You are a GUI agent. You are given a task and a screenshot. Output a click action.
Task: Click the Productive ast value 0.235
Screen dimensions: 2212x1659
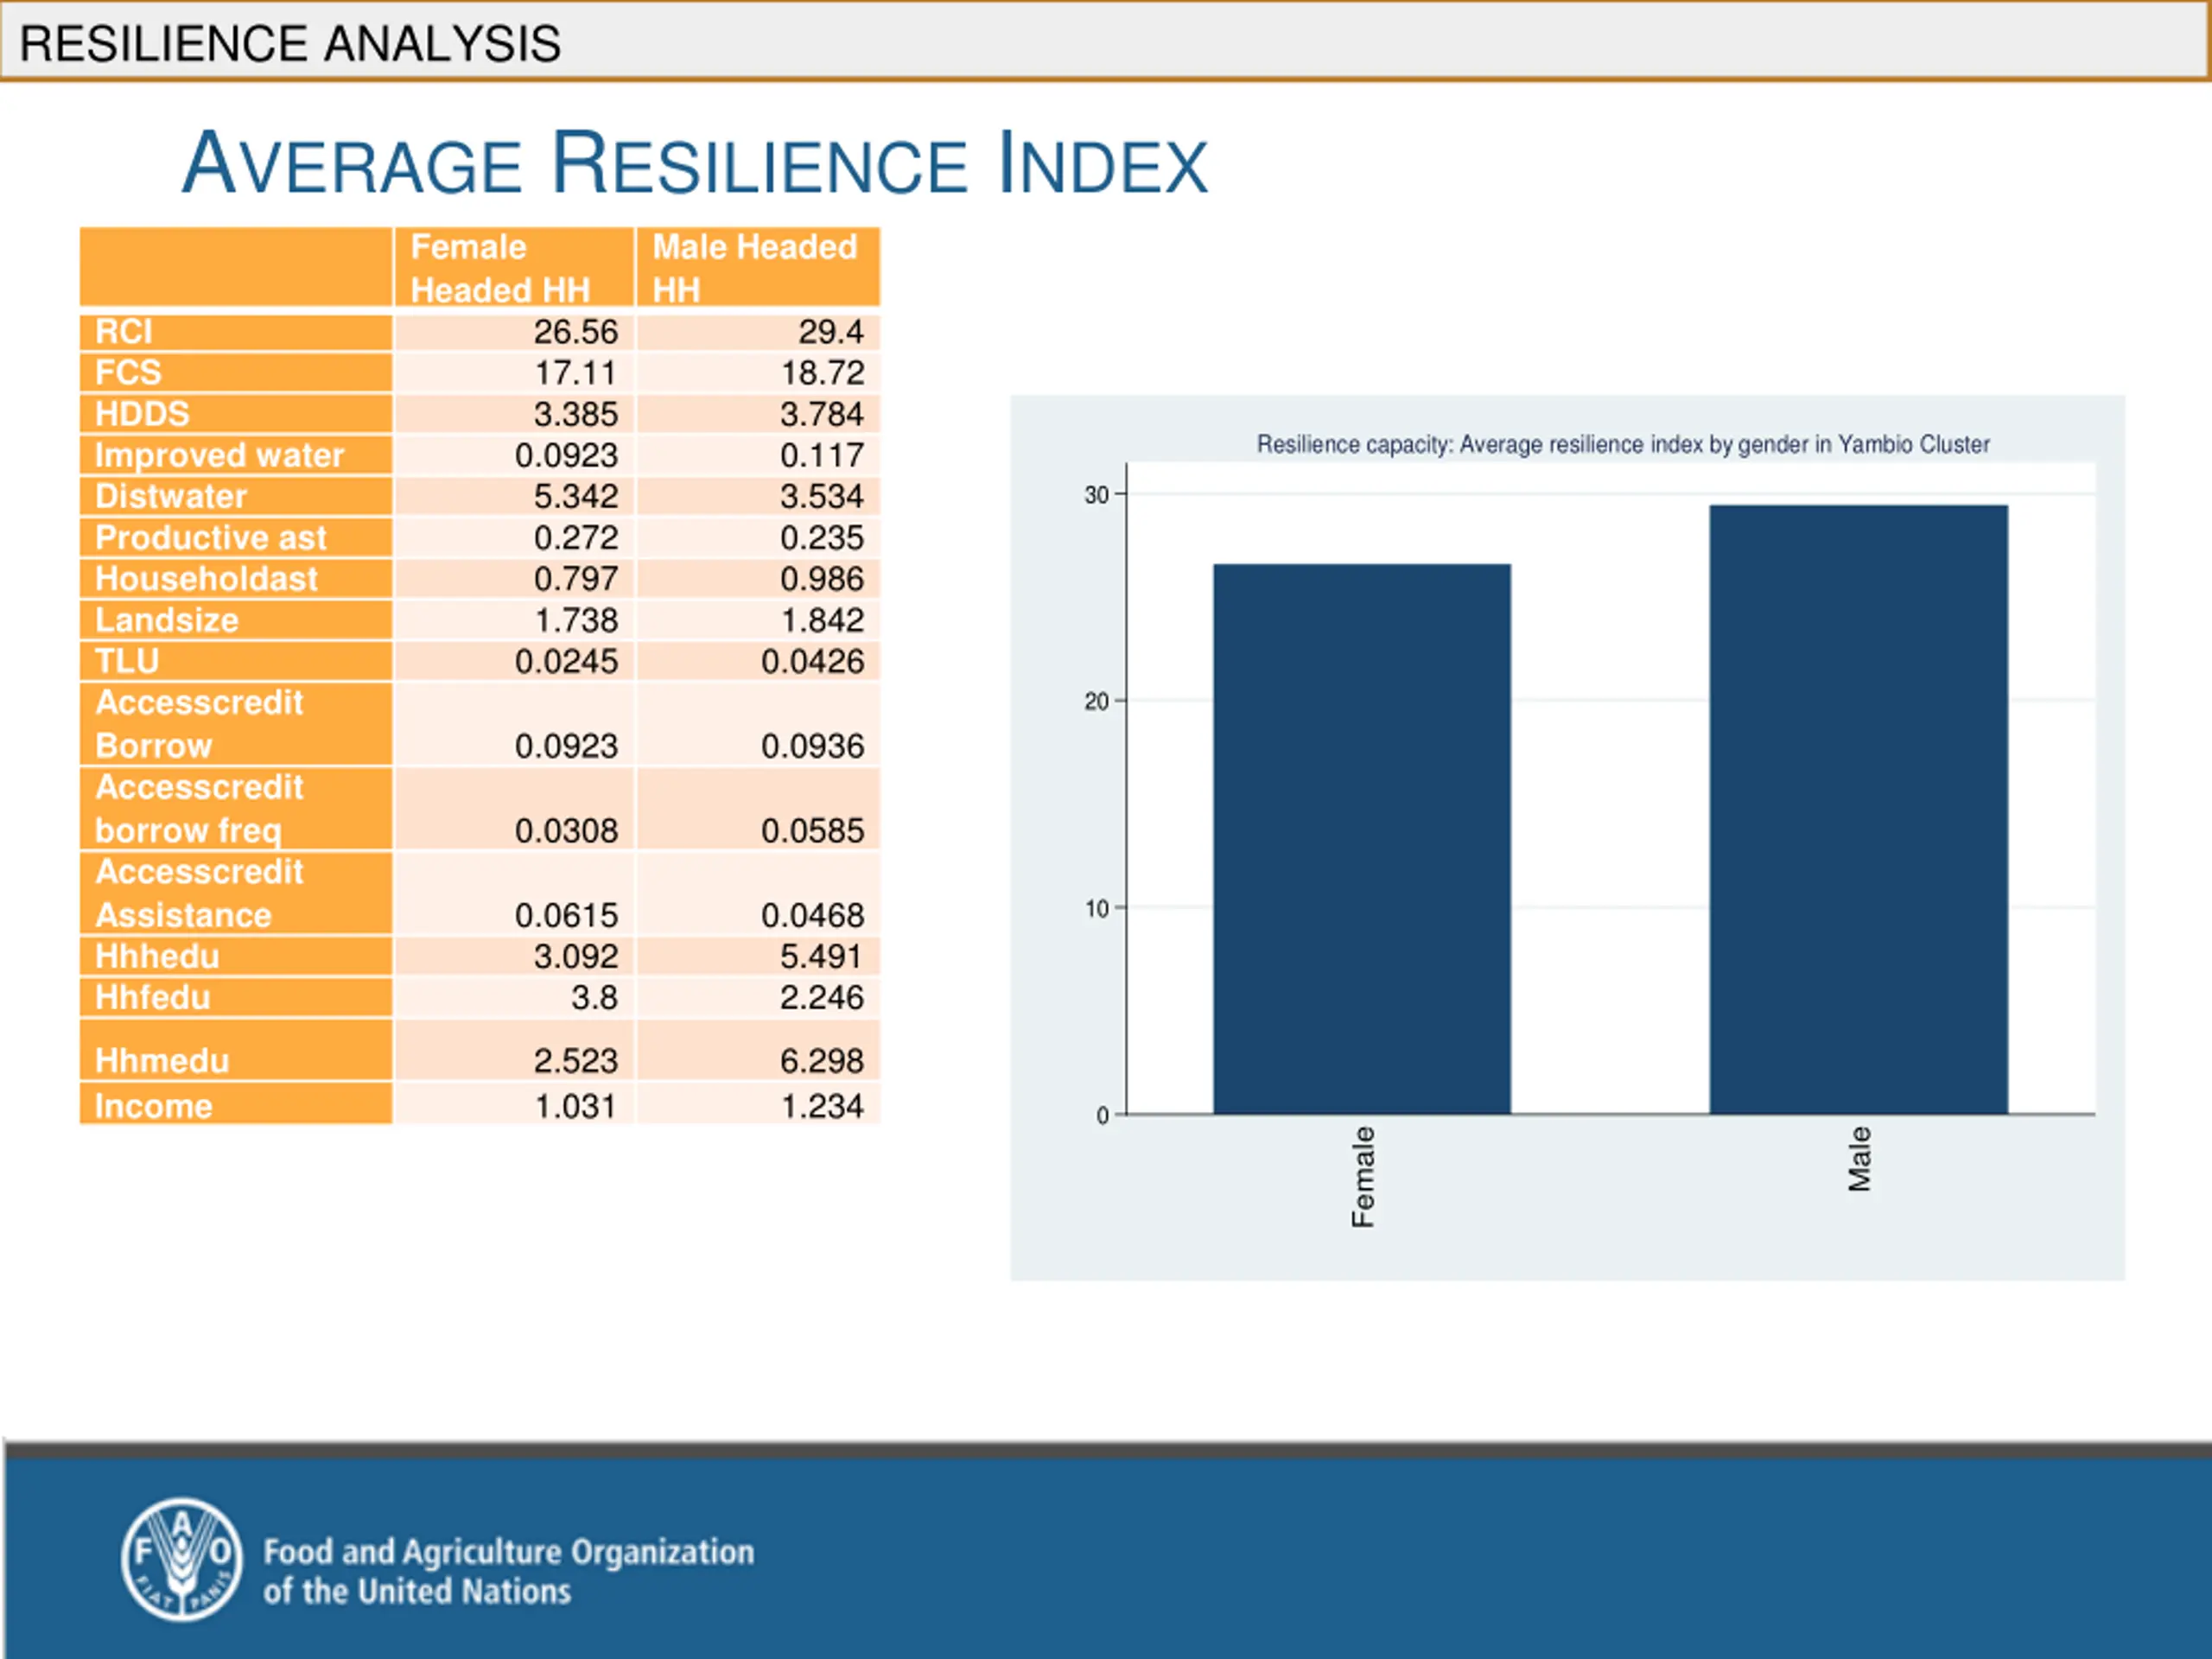[822, 538]
